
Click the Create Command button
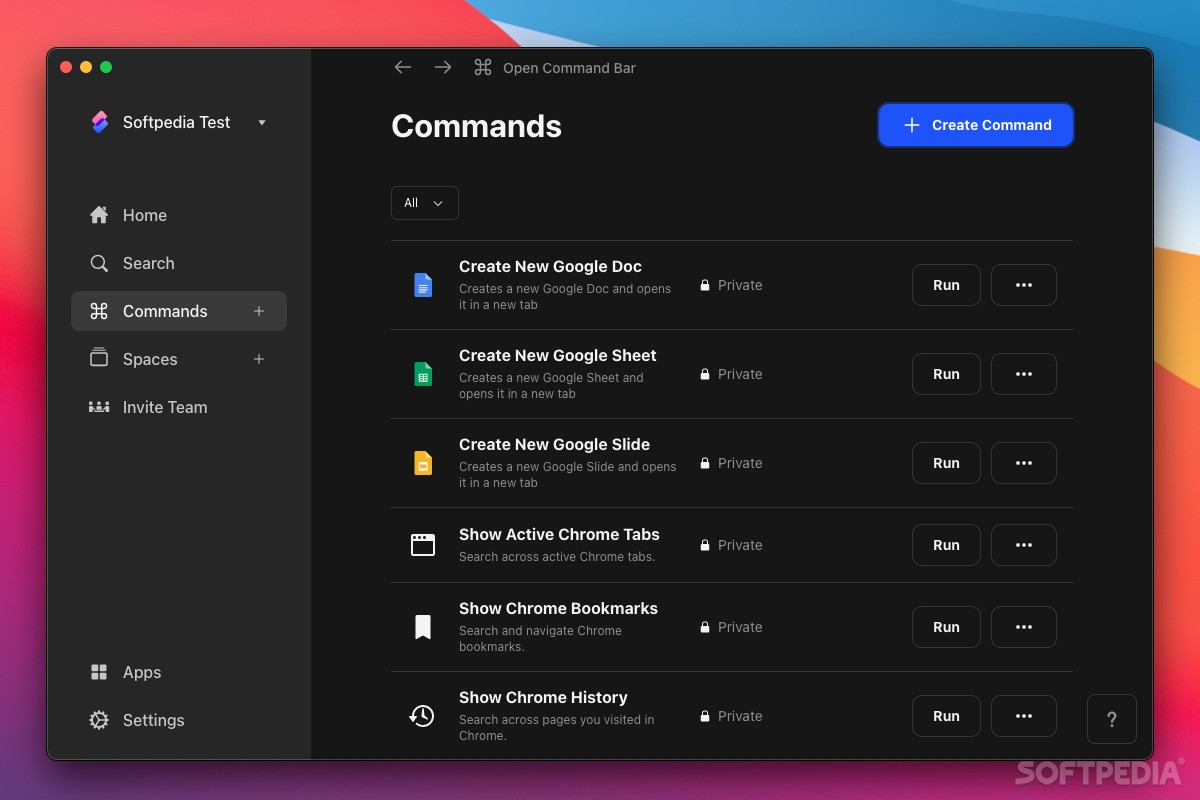[975, 124]
